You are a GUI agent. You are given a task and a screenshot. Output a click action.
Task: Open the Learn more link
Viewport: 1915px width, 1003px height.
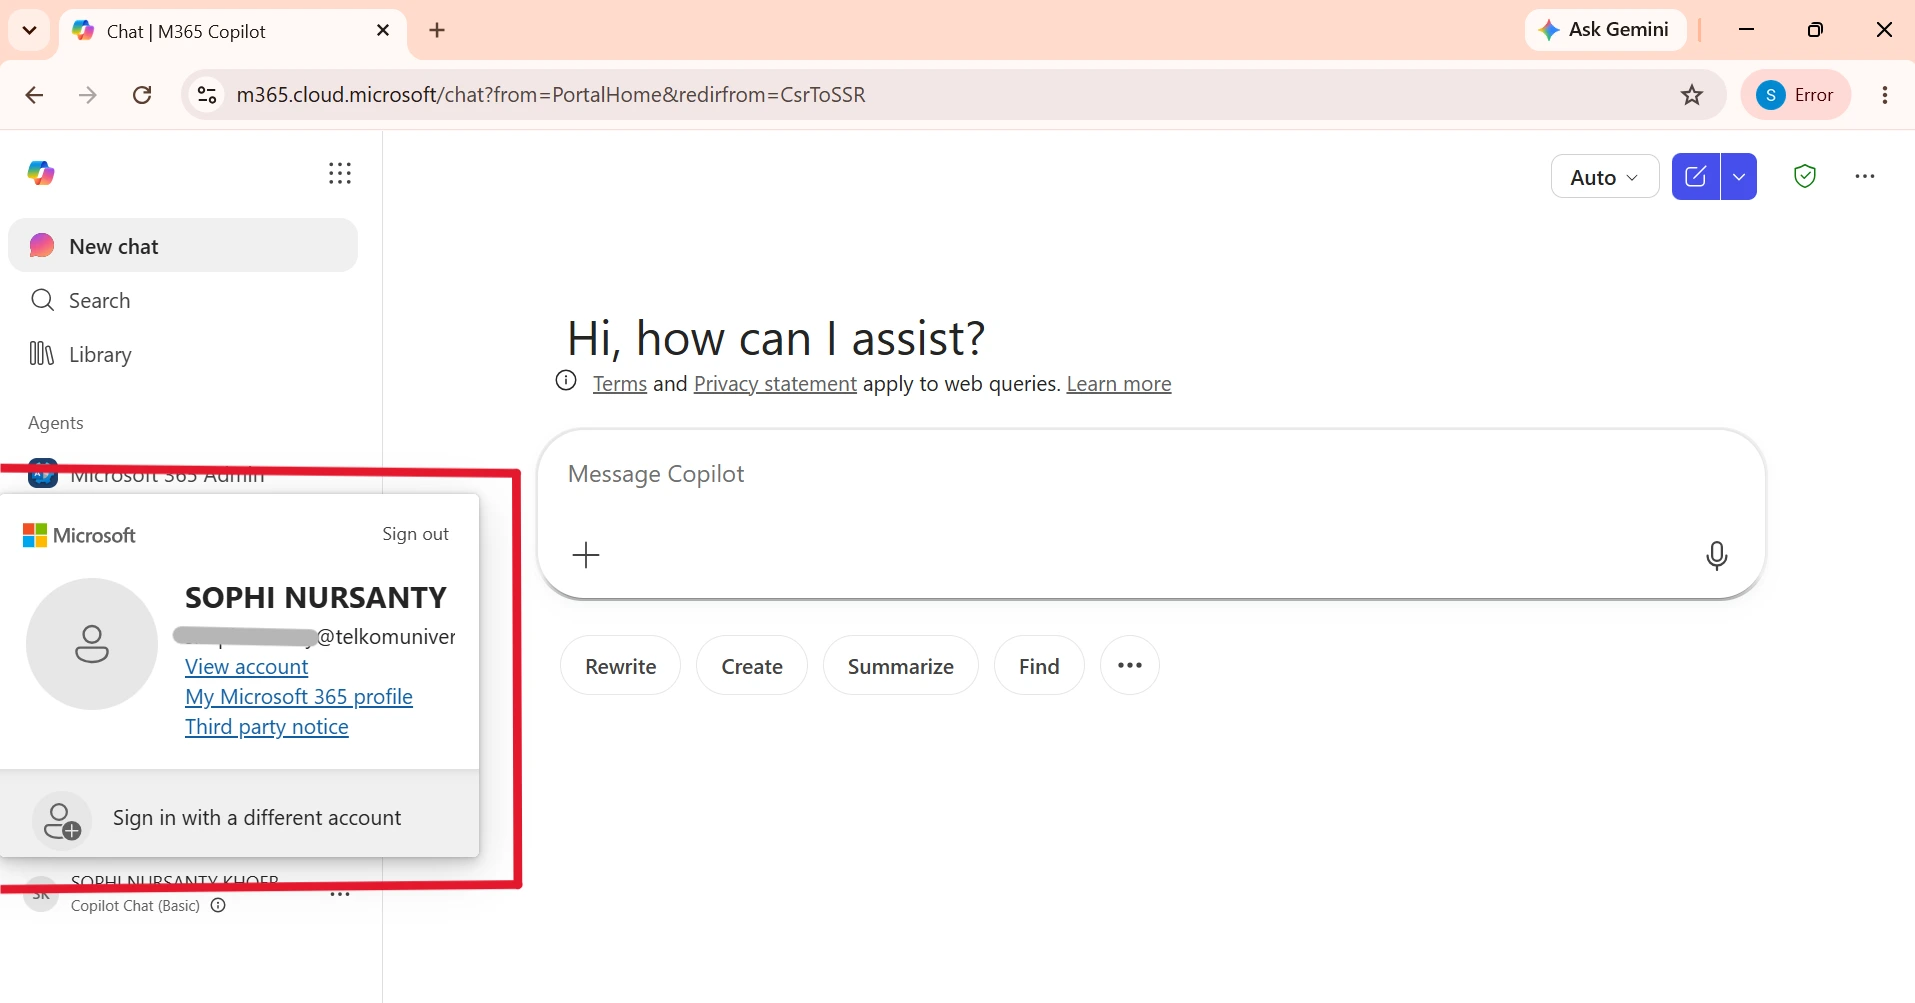(x=1119, y=384)
